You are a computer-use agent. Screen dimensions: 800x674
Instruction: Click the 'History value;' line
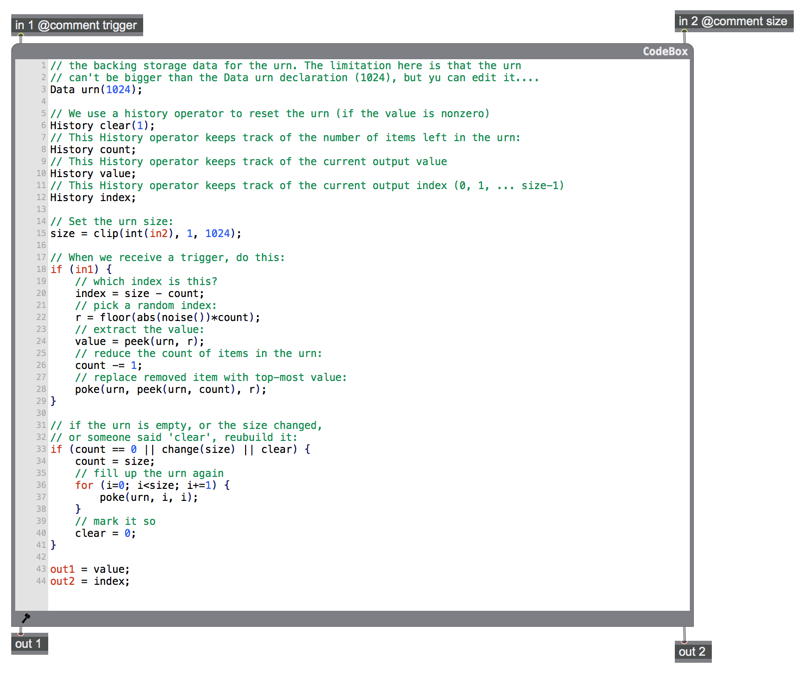click(x=93, y=173)
